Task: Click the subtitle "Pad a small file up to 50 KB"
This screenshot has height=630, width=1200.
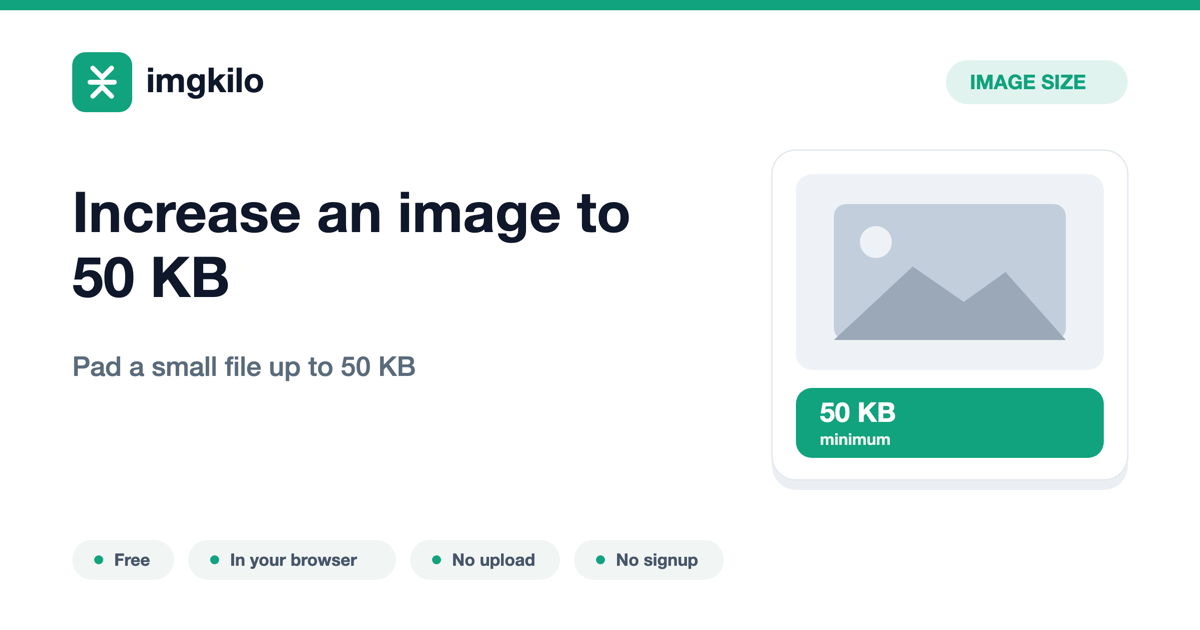Action: tap(244, 367)
